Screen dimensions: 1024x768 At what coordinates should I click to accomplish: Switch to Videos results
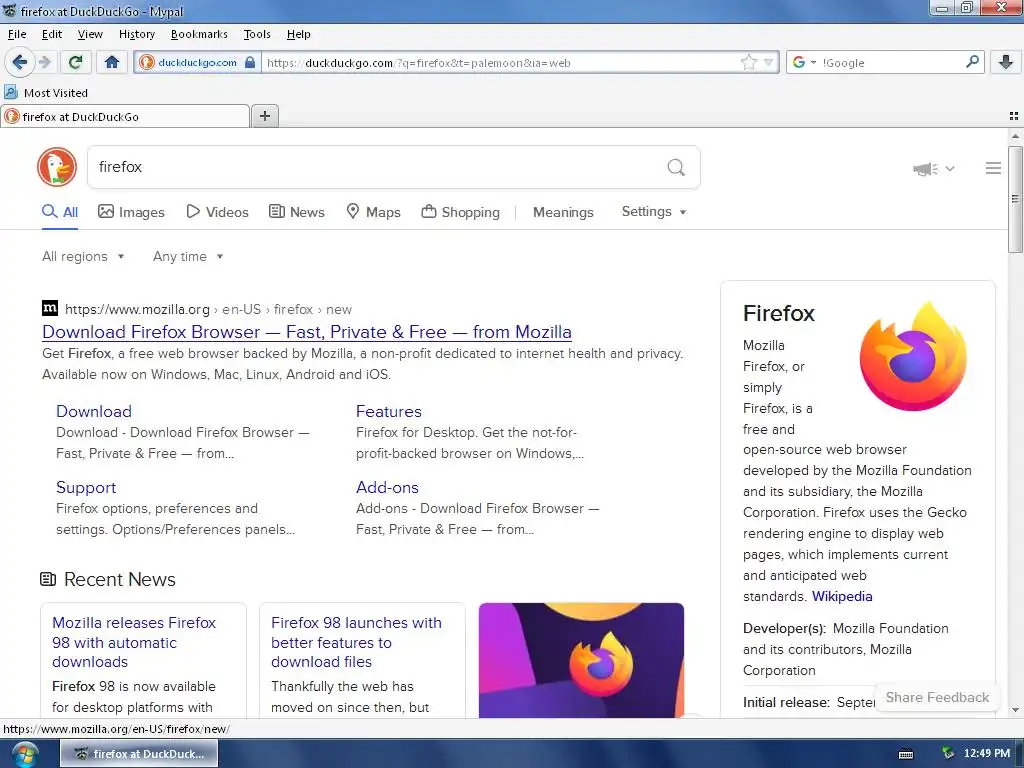[217, 212]
